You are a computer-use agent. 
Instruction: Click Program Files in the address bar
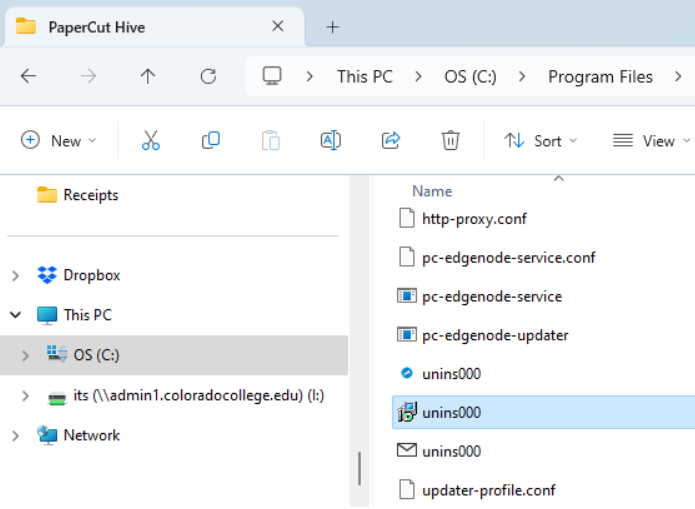pos(600,77)
